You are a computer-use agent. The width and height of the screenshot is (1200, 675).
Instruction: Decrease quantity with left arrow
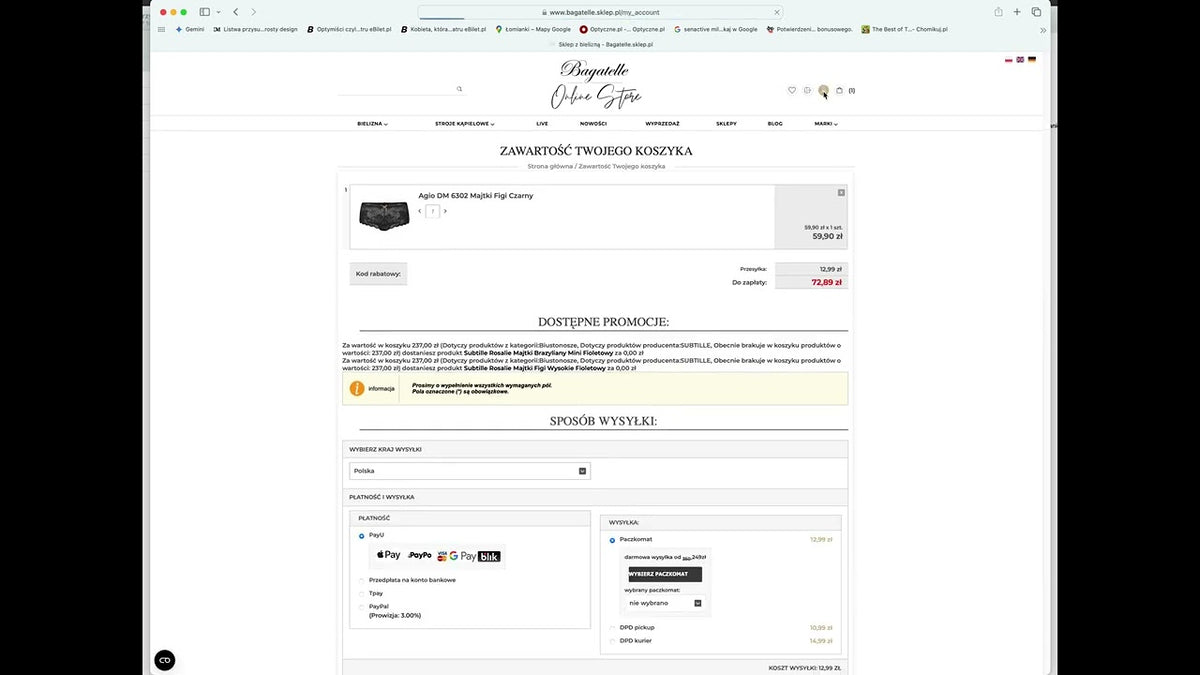419,211
